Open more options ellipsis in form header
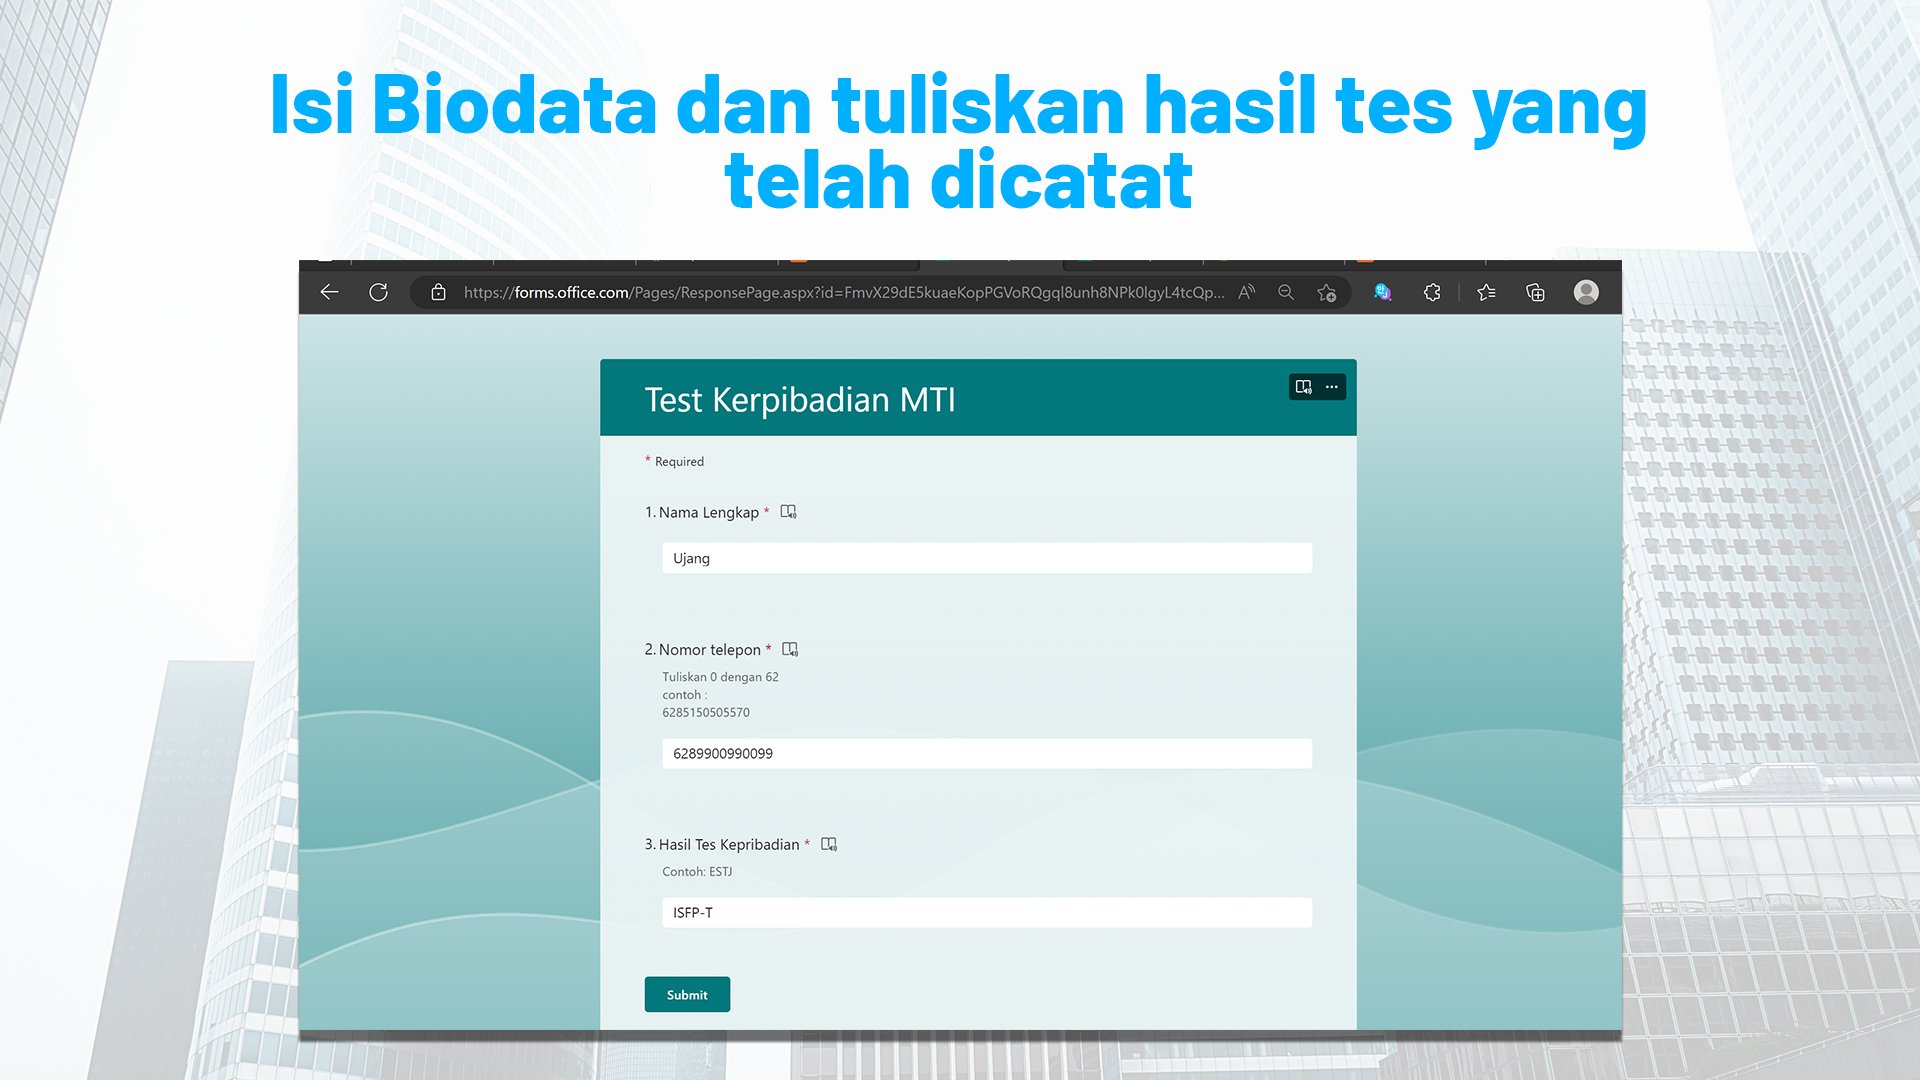 point(1331,387)
